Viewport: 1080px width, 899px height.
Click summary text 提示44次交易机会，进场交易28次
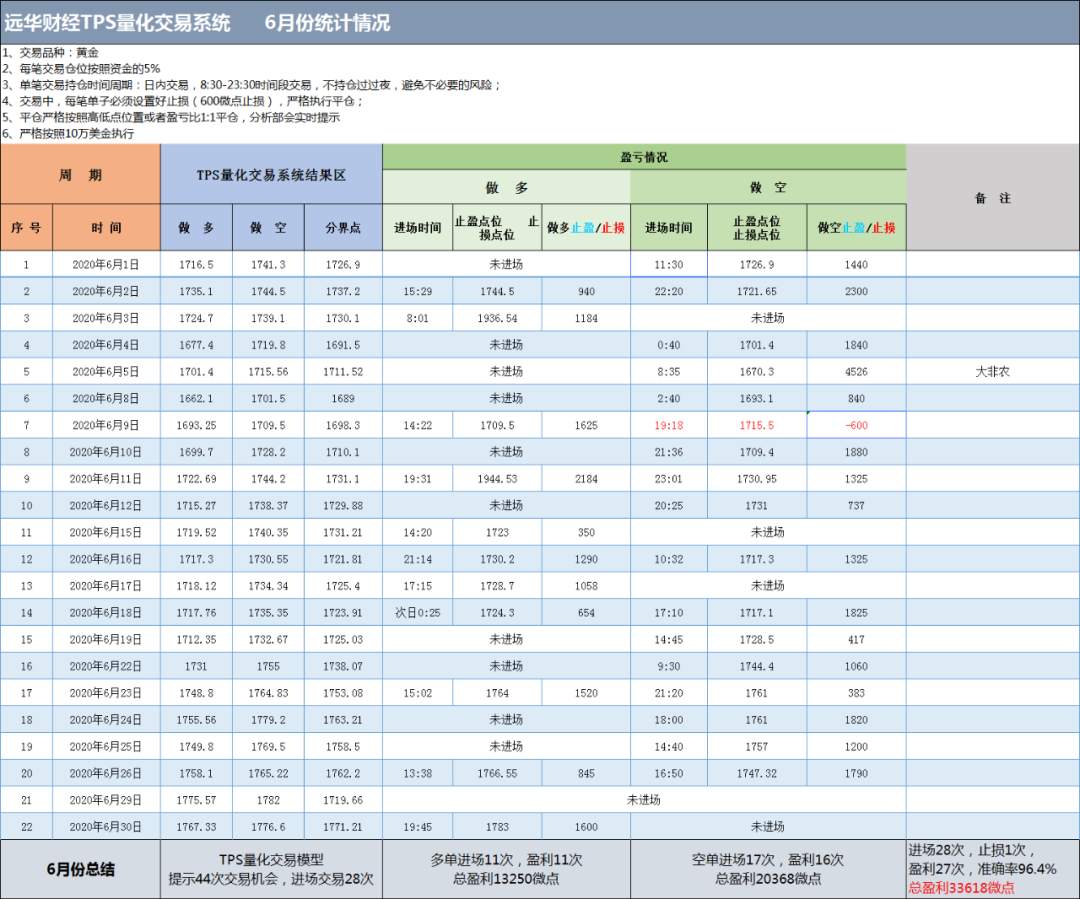click(271, 879)
